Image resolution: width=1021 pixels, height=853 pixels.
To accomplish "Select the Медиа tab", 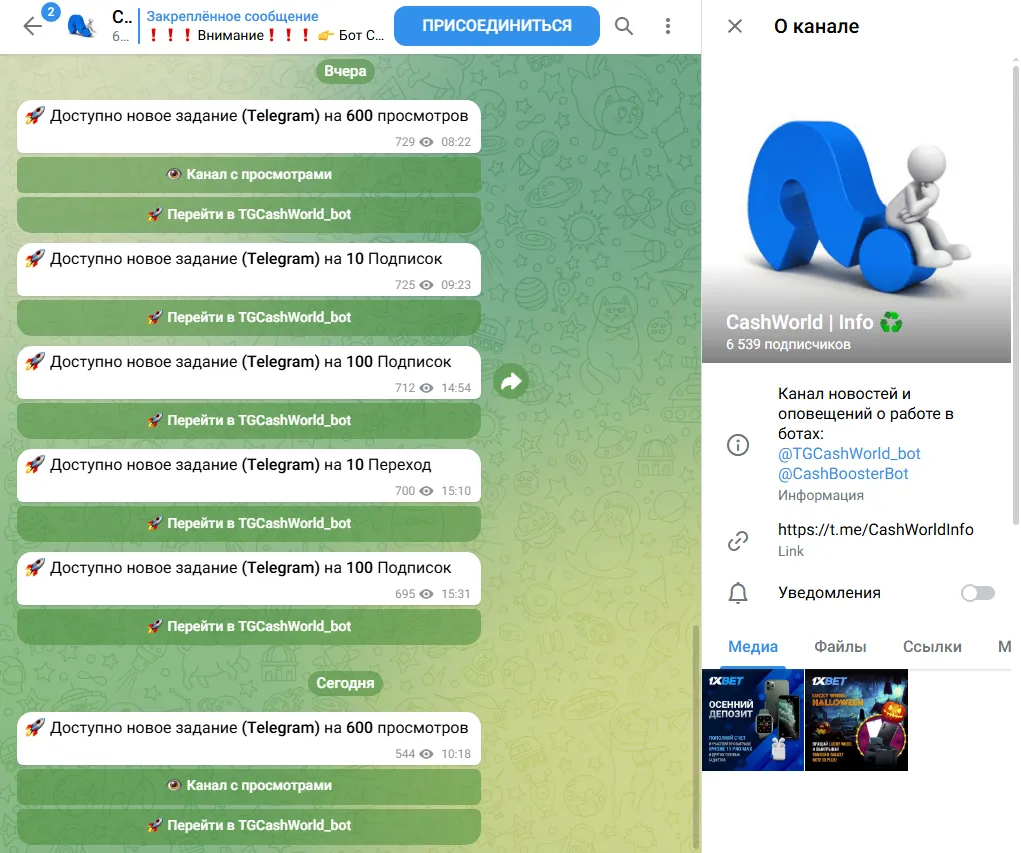I will pos(753,647).
